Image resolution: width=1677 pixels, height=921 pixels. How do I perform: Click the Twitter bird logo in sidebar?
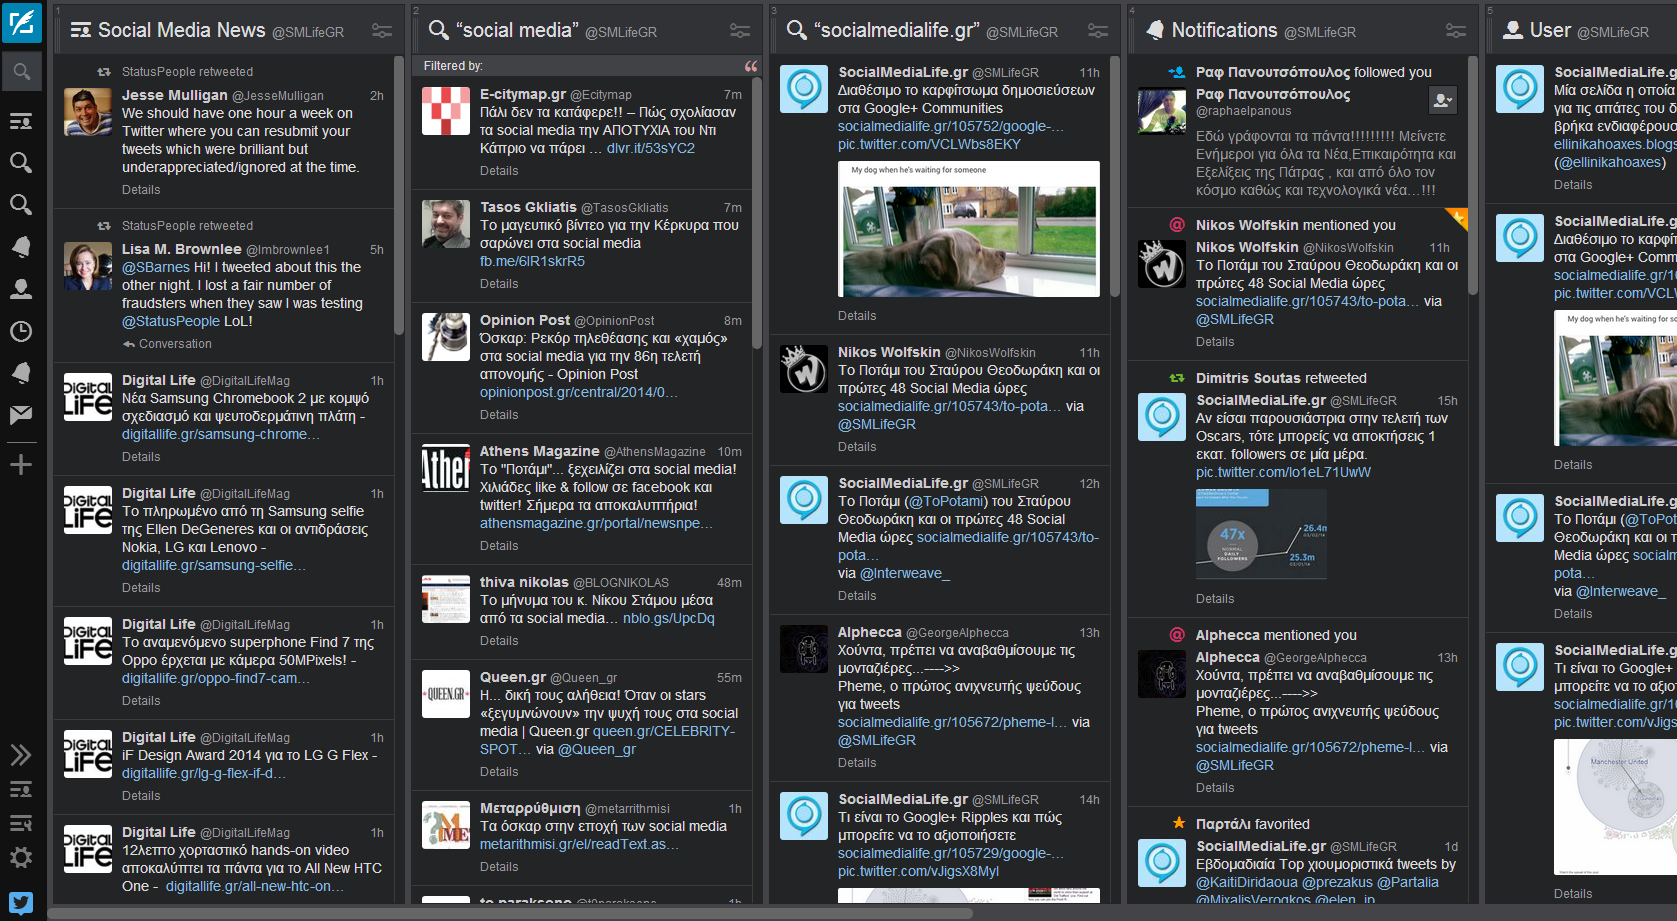(x=21, y=903)
